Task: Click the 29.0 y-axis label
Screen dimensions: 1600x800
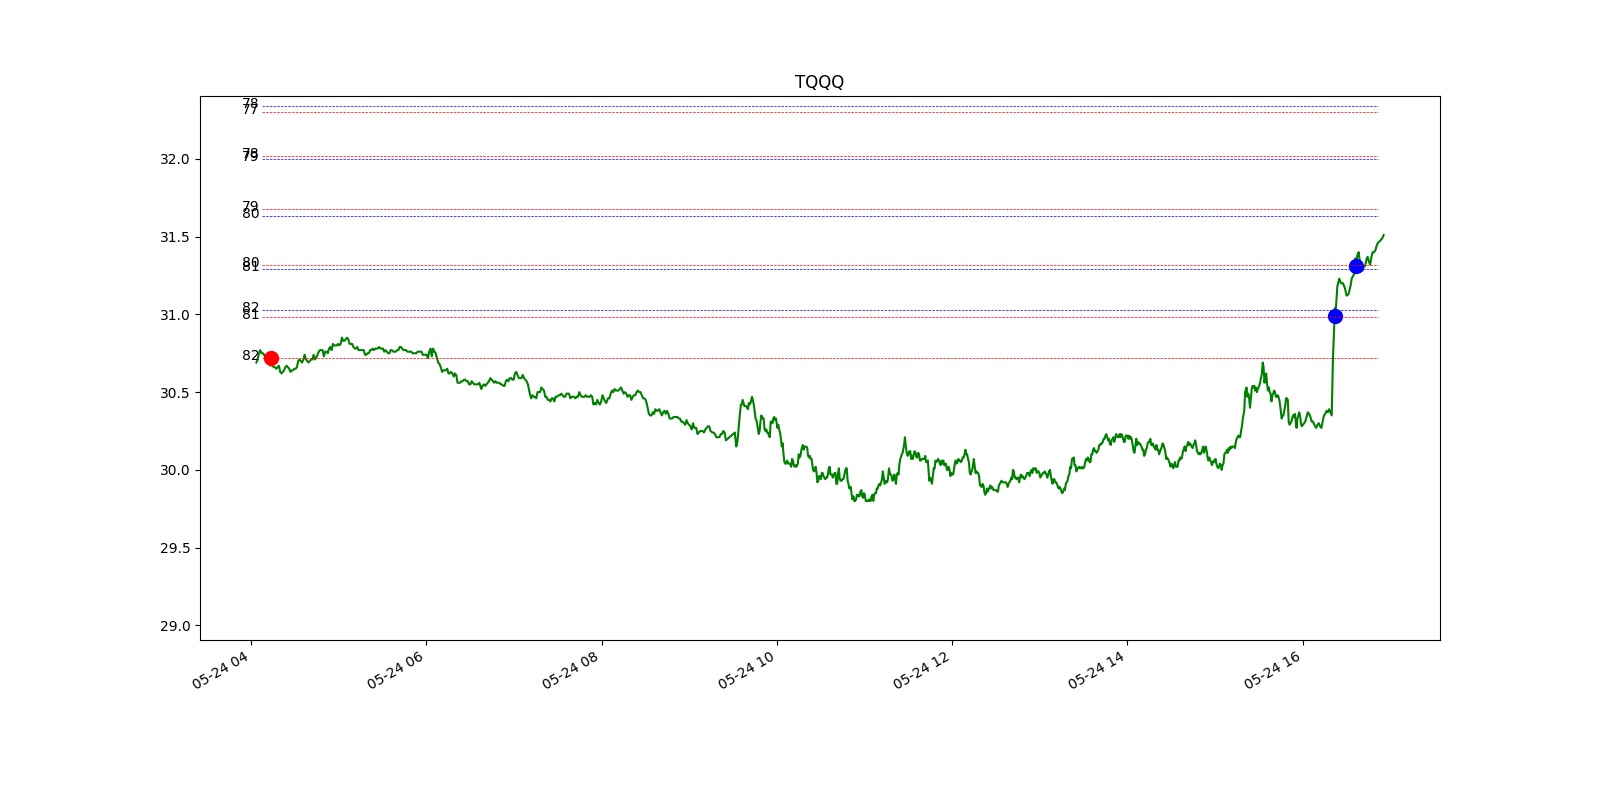Action: coord(174,626)
